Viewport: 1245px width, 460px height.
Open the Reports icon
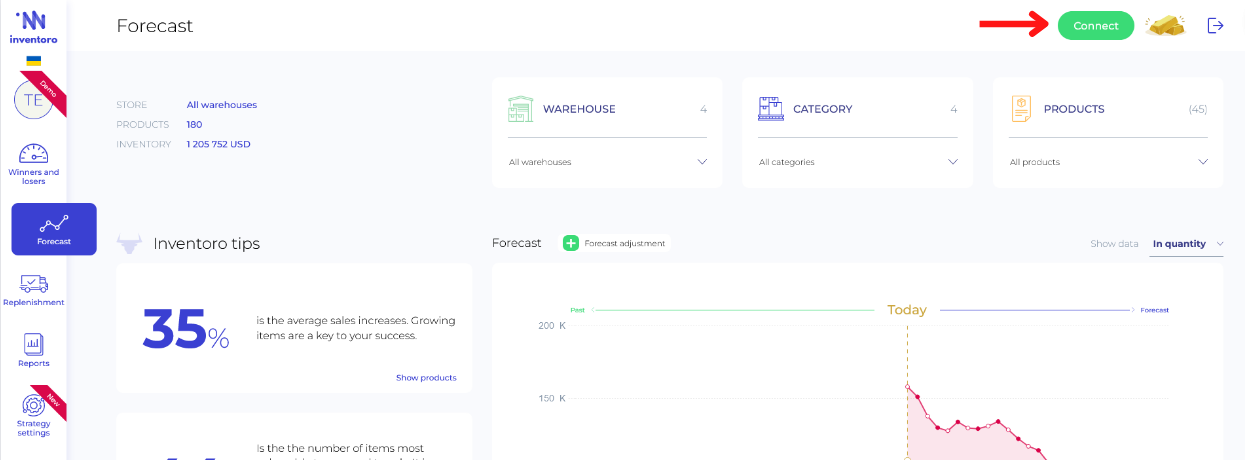coord(34,345)
